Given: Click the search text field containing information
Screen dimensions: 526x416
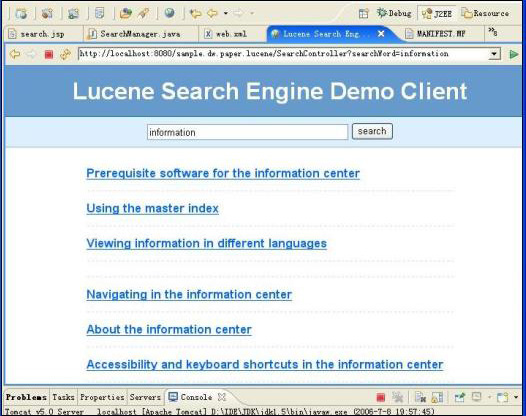Looking at the screenshot, I should [247, 132].
